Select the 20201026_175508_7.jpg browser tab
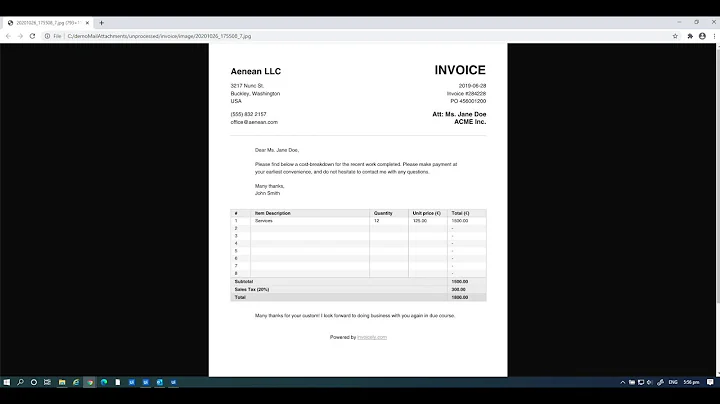720x404 pixels. coord(48,22)
